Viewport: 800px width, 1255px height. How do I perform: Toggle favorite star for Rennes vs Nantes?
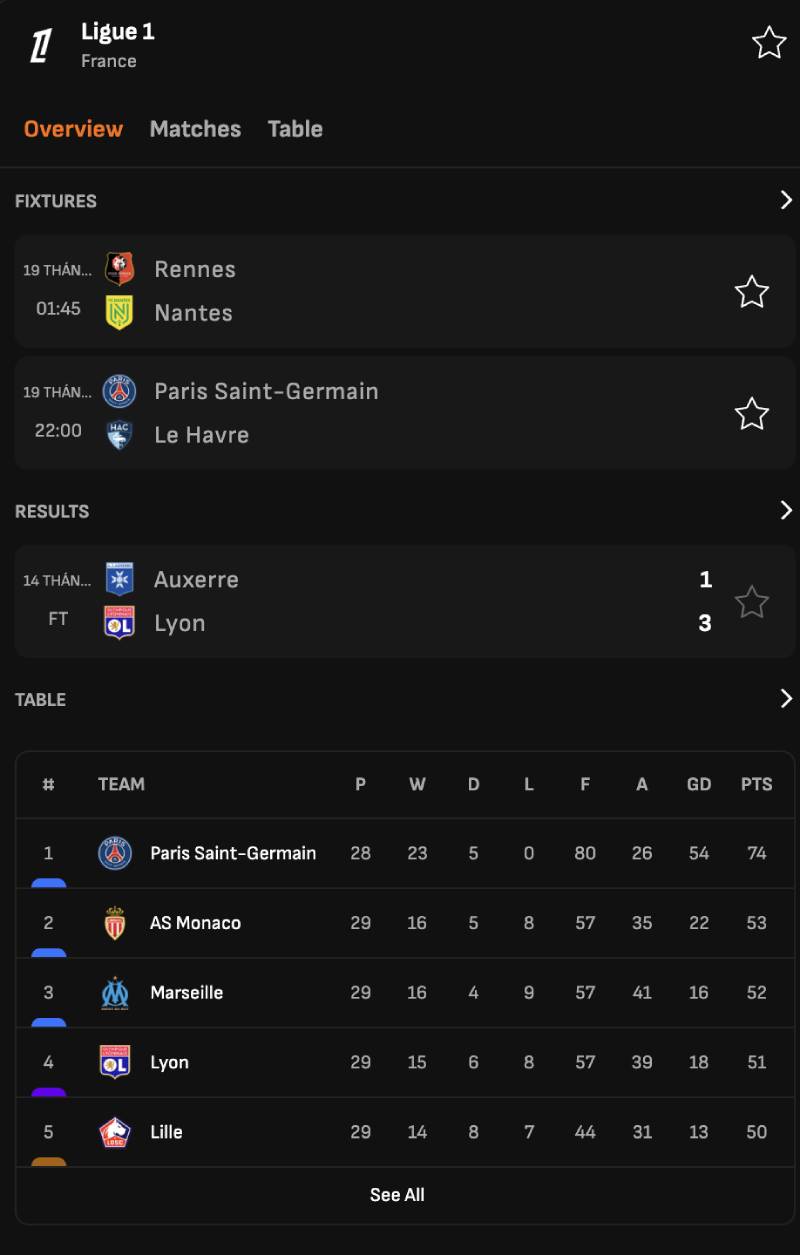pos(752,292)
